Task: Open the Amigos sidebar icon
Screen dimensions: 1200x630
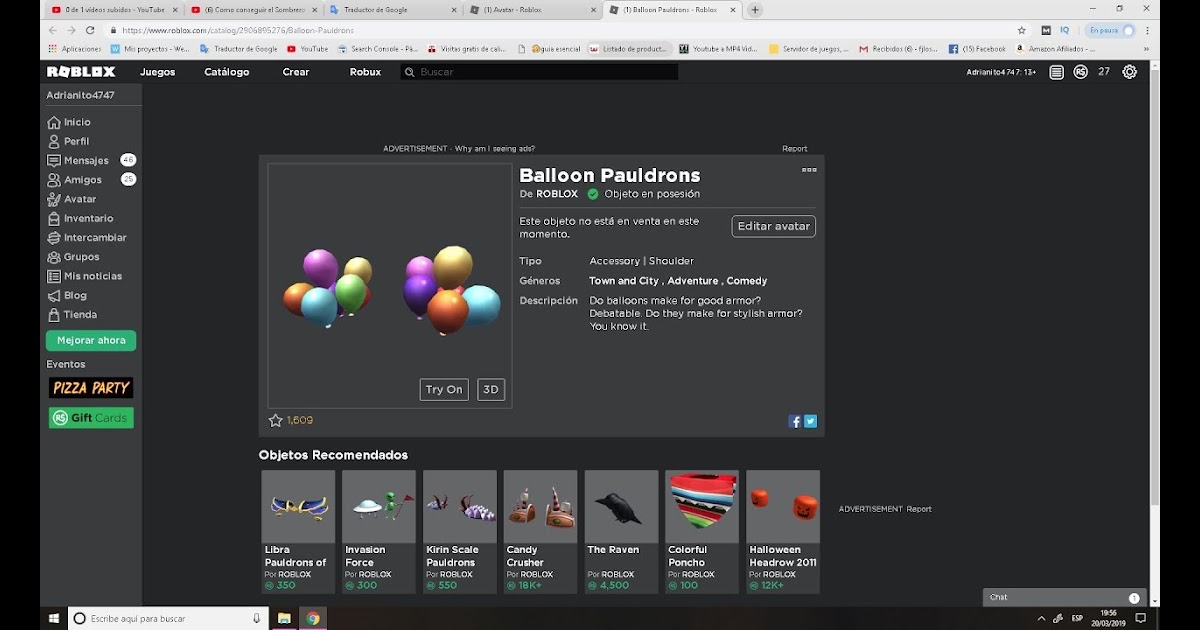Action: point(54,180)
